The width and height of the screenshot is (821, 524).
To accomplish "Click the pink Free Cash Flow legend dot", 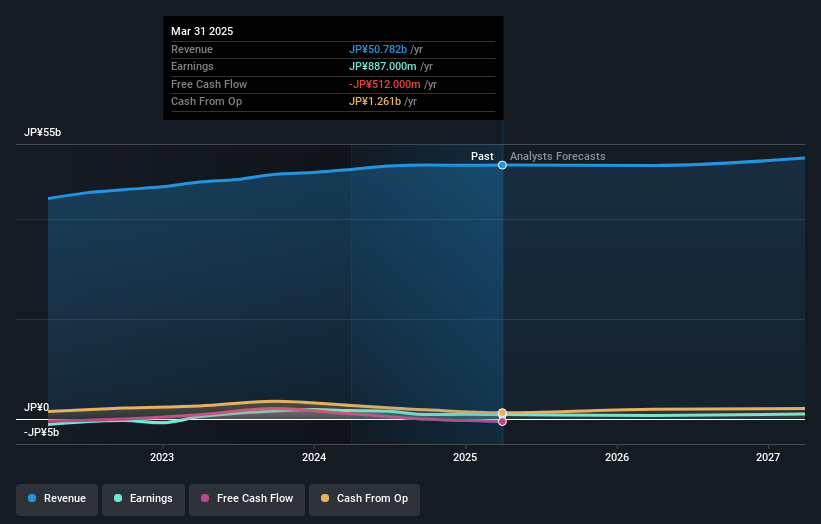I will click(x=205, y=498).
